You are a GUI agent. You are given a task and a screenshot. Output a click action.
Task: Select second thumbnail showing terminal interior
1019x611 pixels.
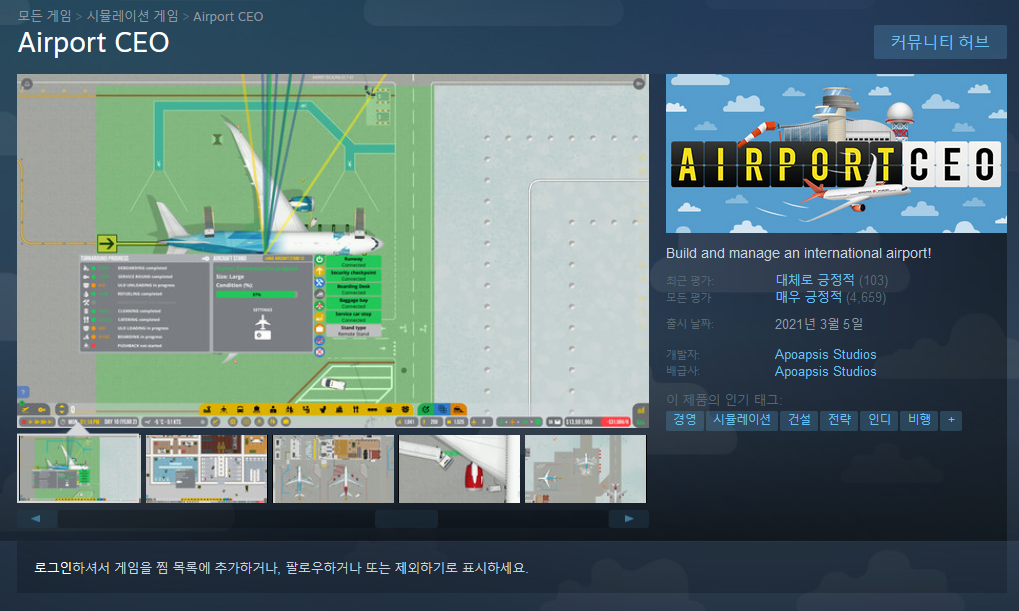206,469
